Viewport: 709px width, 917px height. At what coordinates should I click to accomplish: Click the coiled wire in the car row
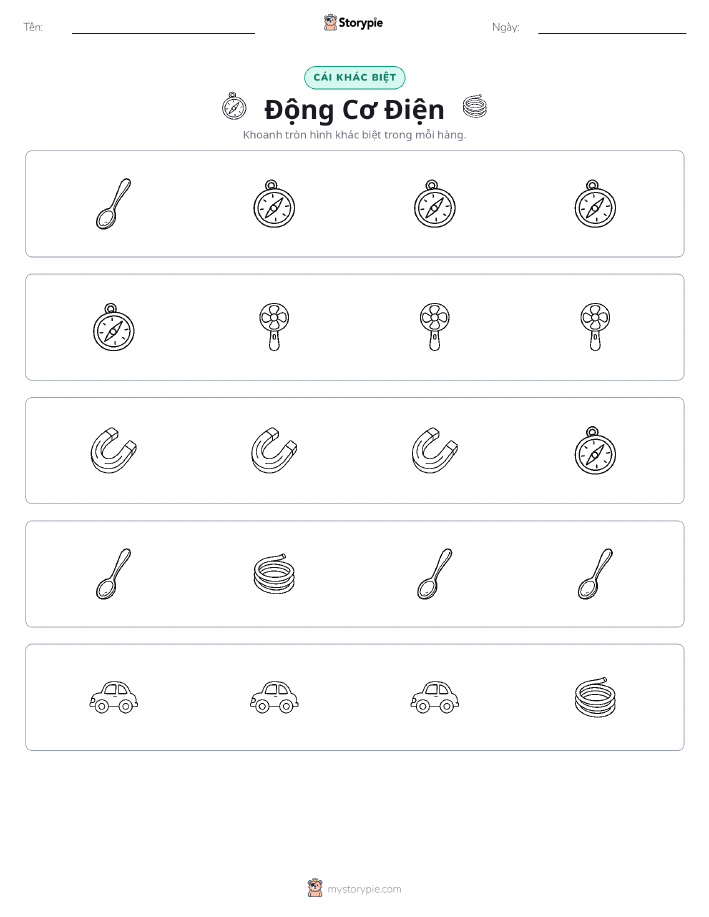(595, 697)
